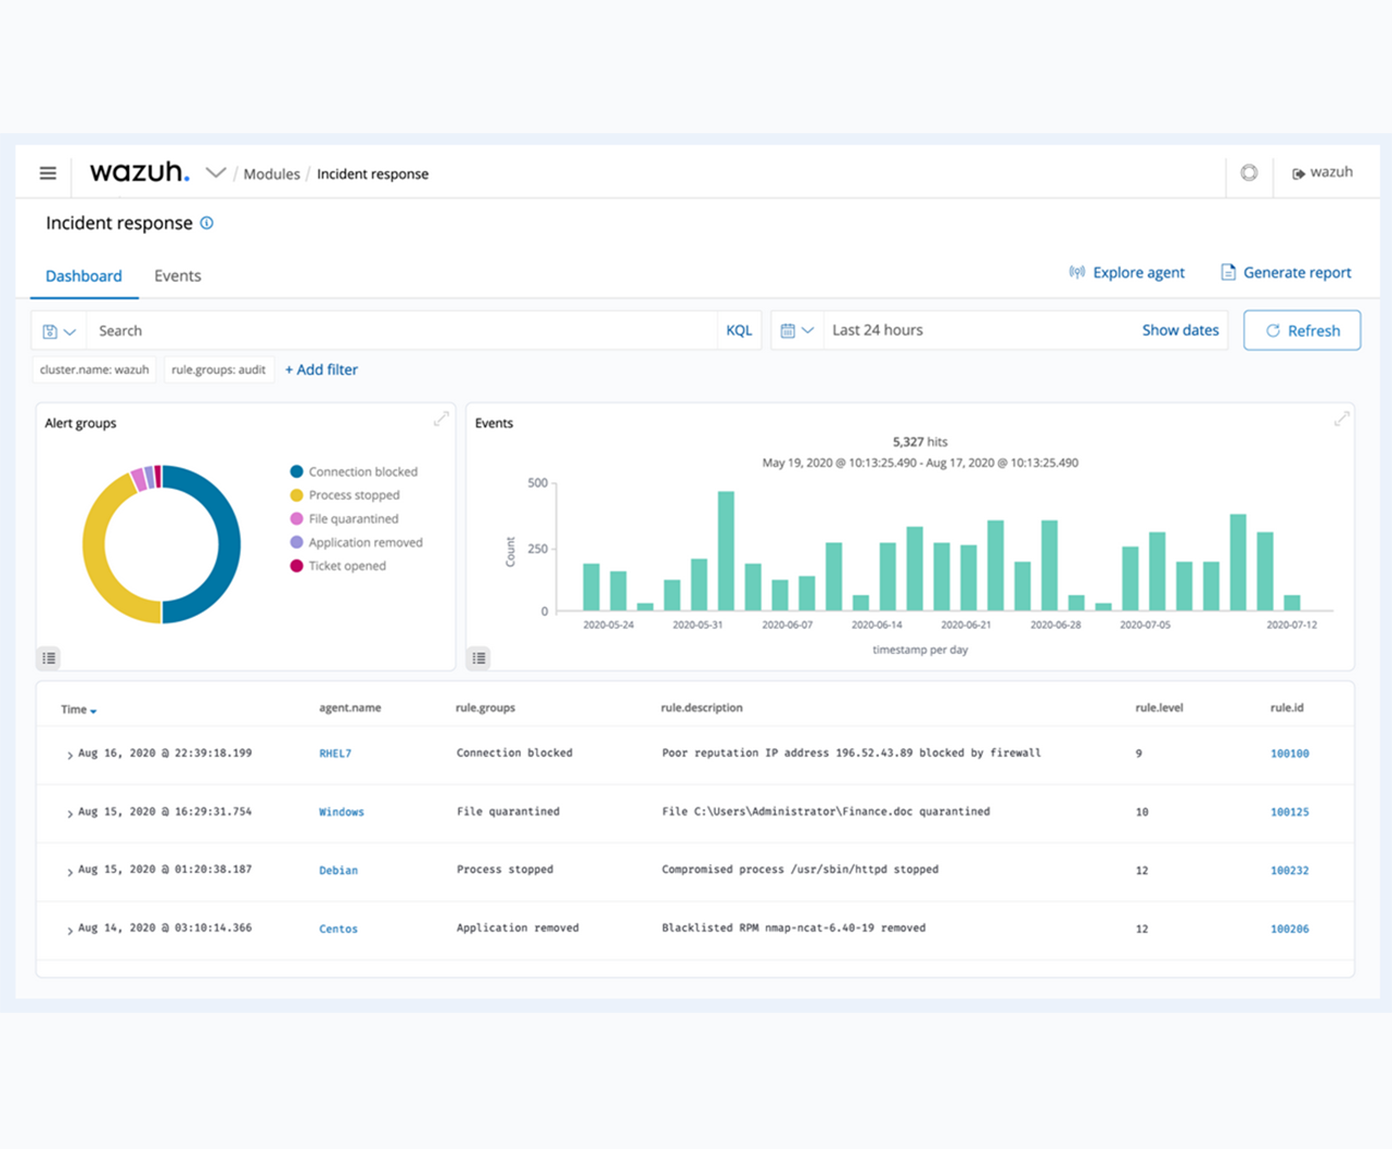This screenshot has height=1149, width=1392.
Task: Click the Ticket opened color swatch
Action: point(296,566)
